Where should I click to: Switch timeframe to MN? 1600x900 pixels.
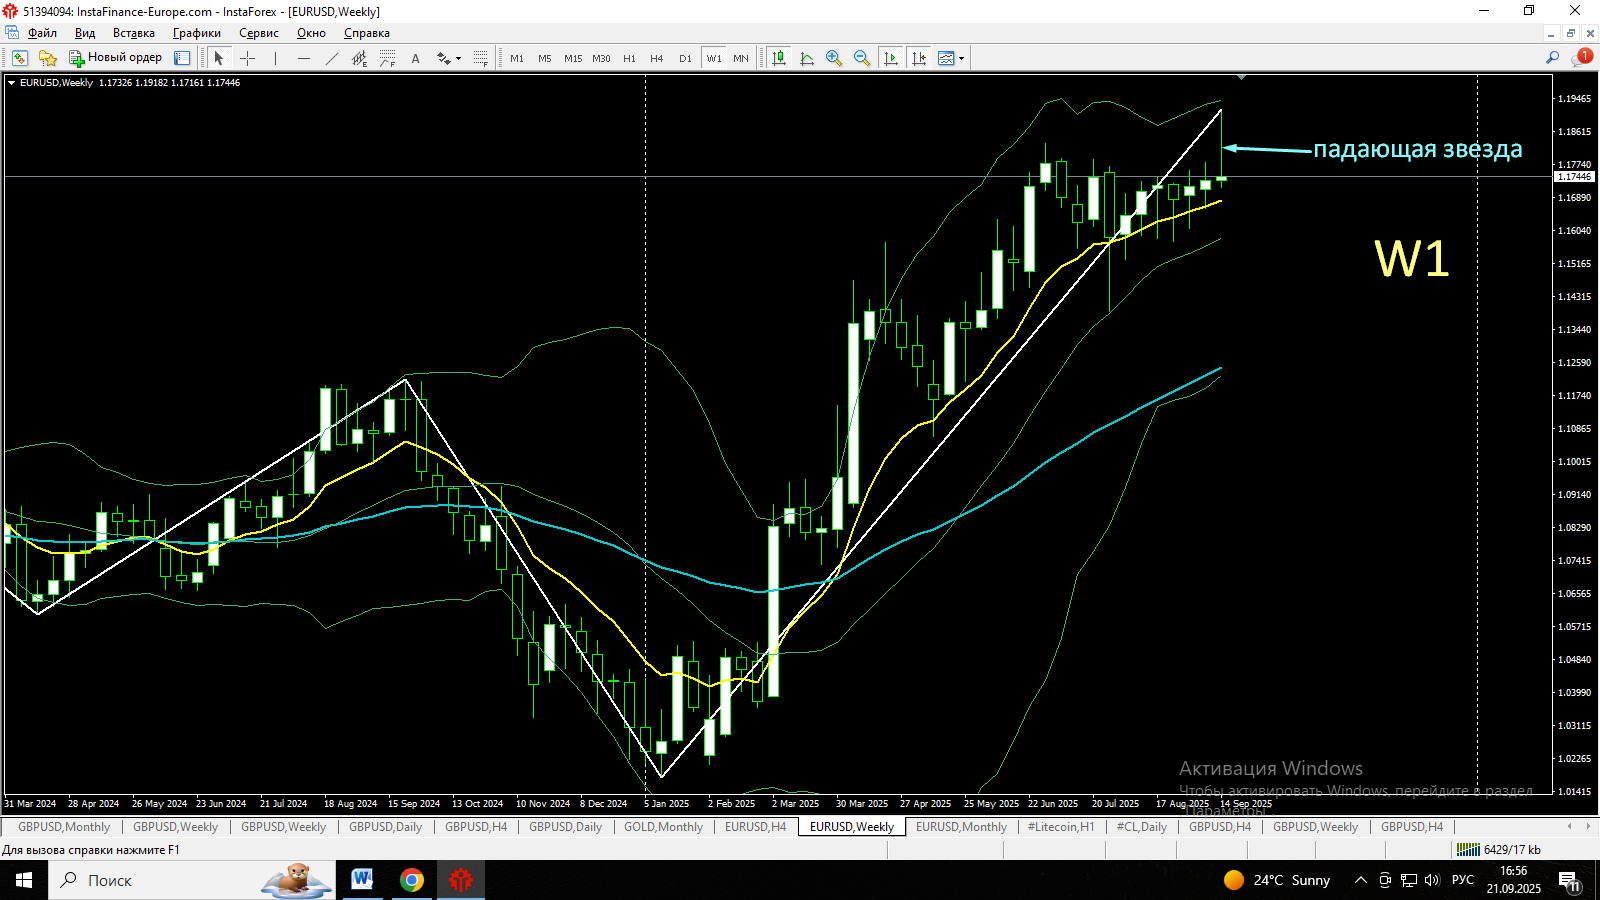[741, 58]
